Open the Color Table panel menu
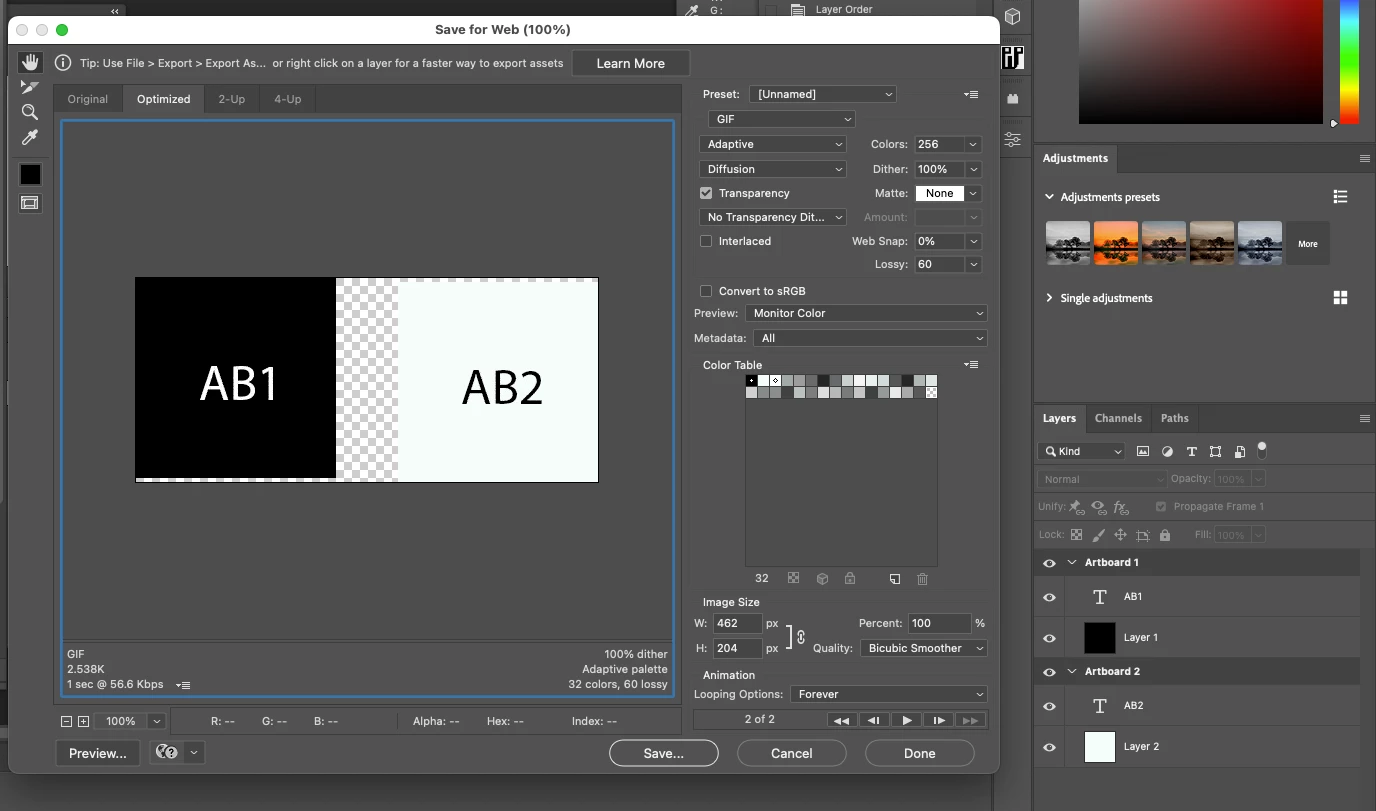Screen dimensions: 1376x811 pos(971,365)
